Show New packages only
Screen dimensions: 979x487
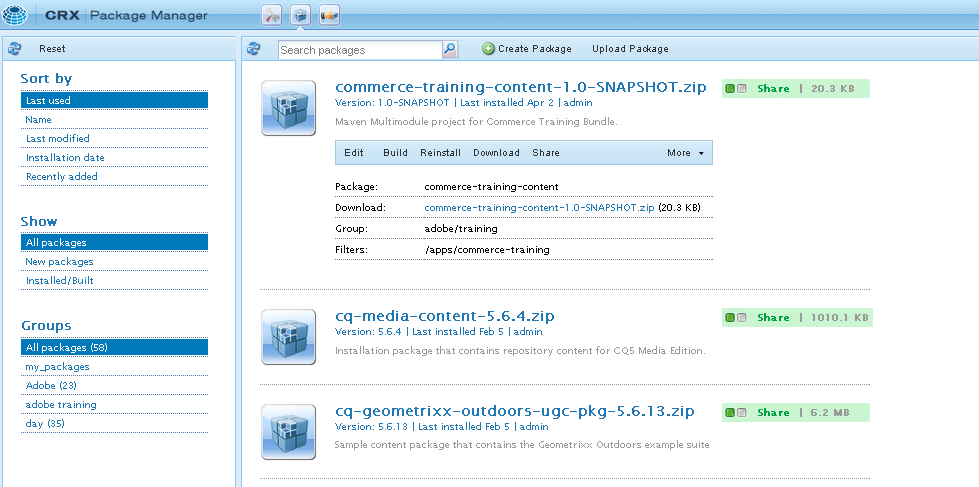tap(114, 262)
